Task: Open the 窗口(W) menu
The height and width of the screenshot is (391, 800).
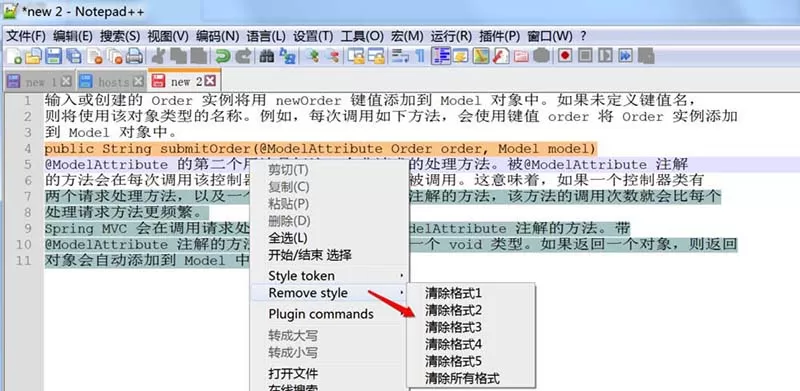Action: tap(549, 36)
